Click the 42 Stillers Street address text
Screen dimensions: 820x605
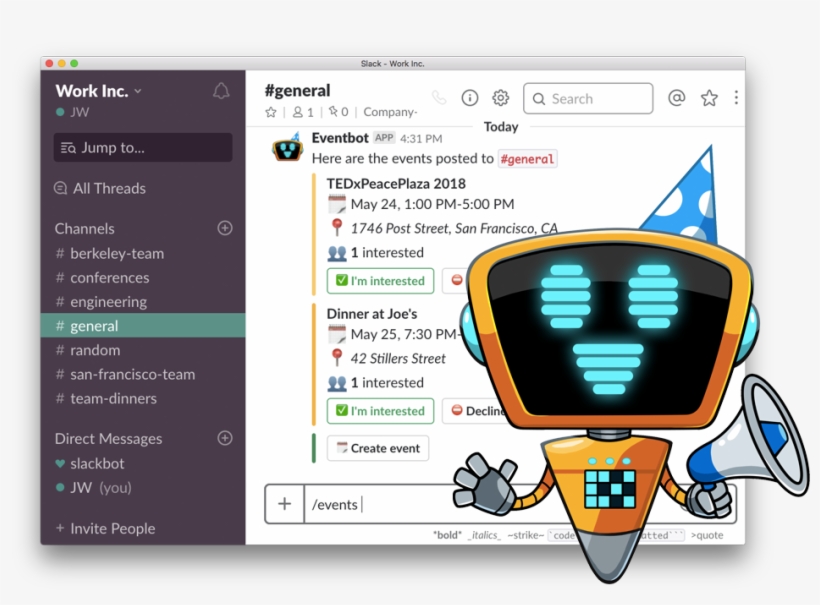click(x=398, y=359)
